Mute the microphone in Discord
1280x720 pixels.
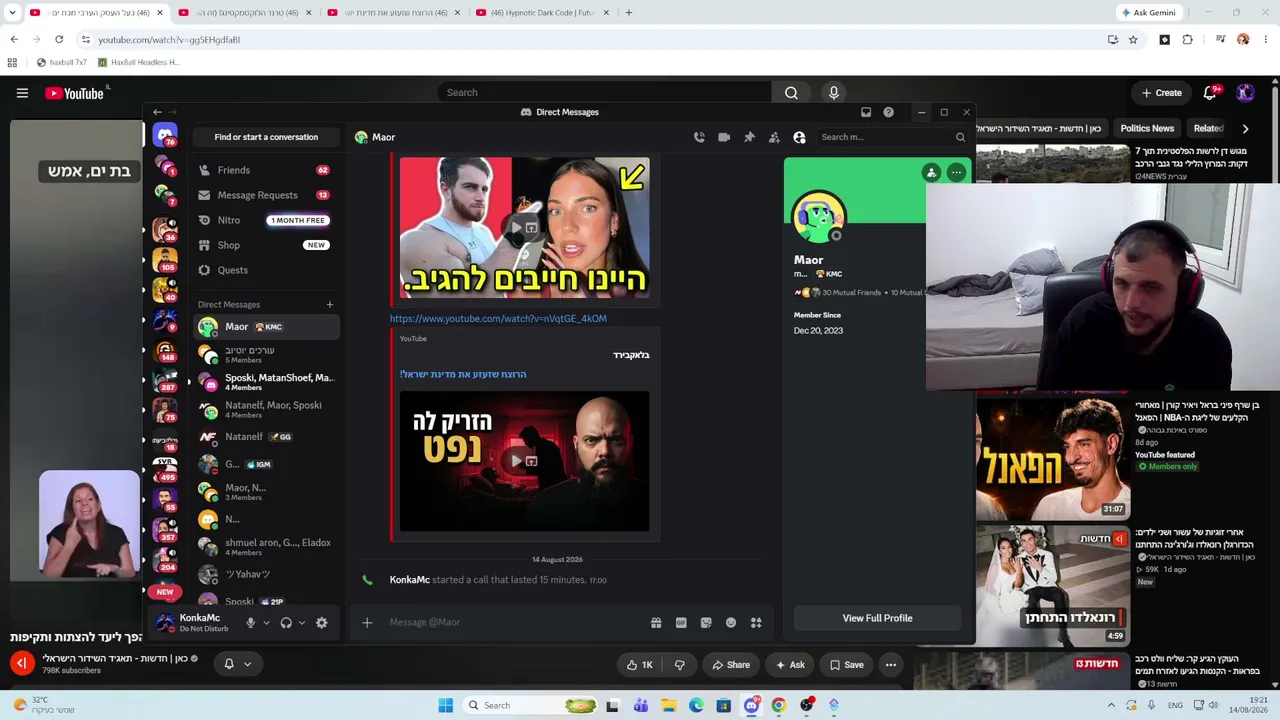[x=251, y=622]
